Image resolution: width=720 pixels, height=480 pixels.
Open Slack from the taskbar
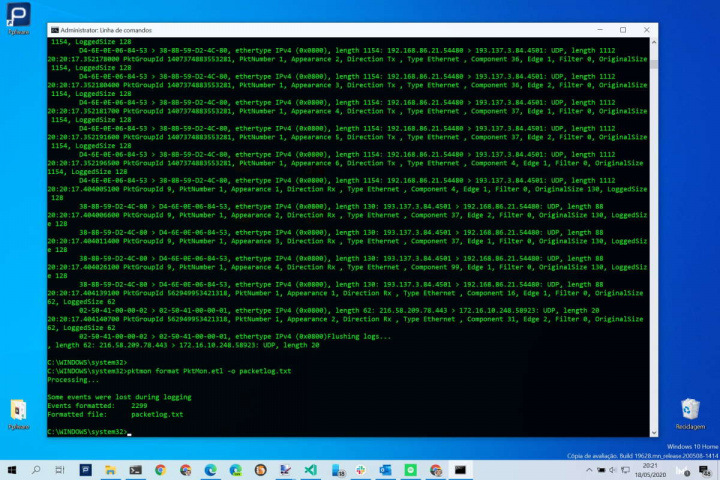361,469
